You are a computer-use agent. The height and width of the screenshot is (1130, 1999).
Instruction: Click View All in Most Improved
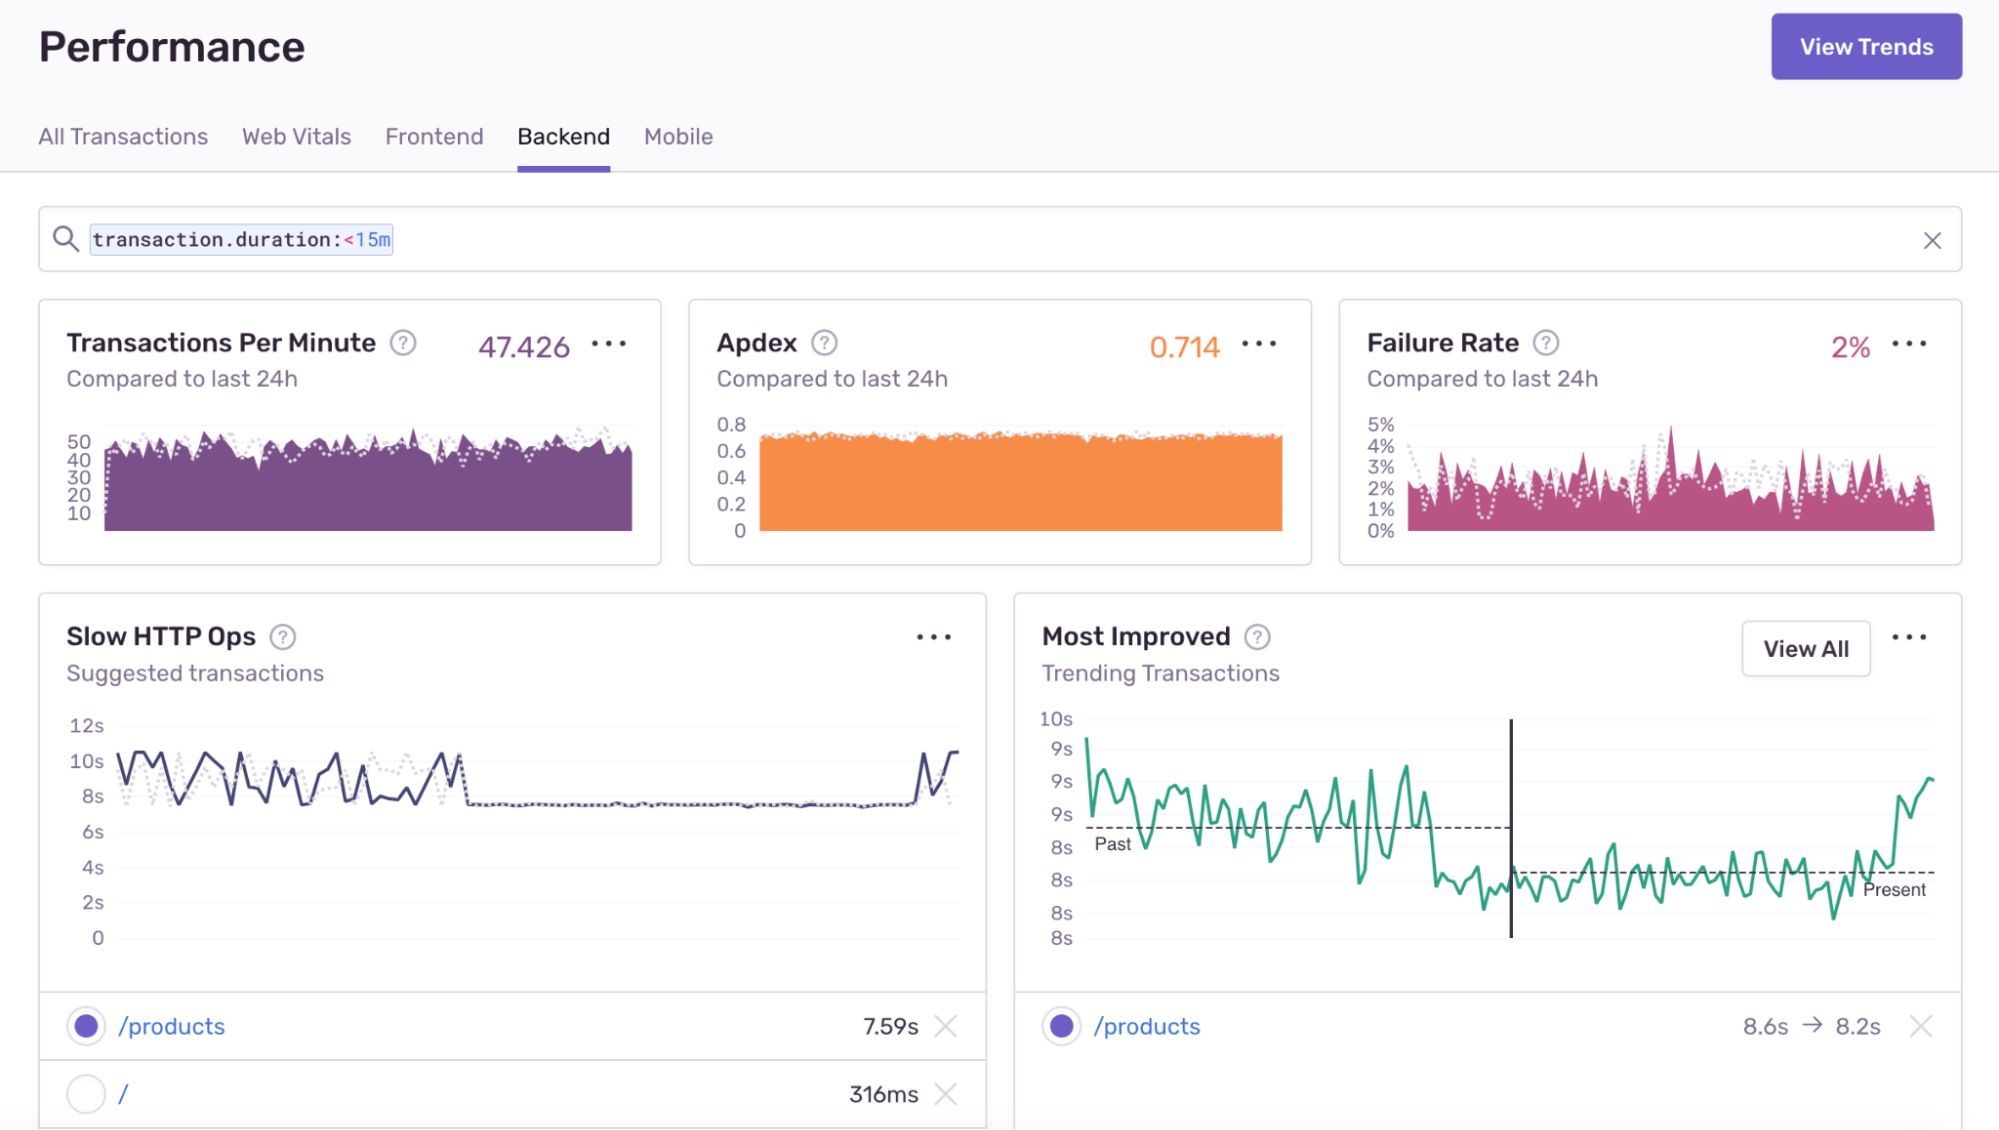[x=1805, y=649]
